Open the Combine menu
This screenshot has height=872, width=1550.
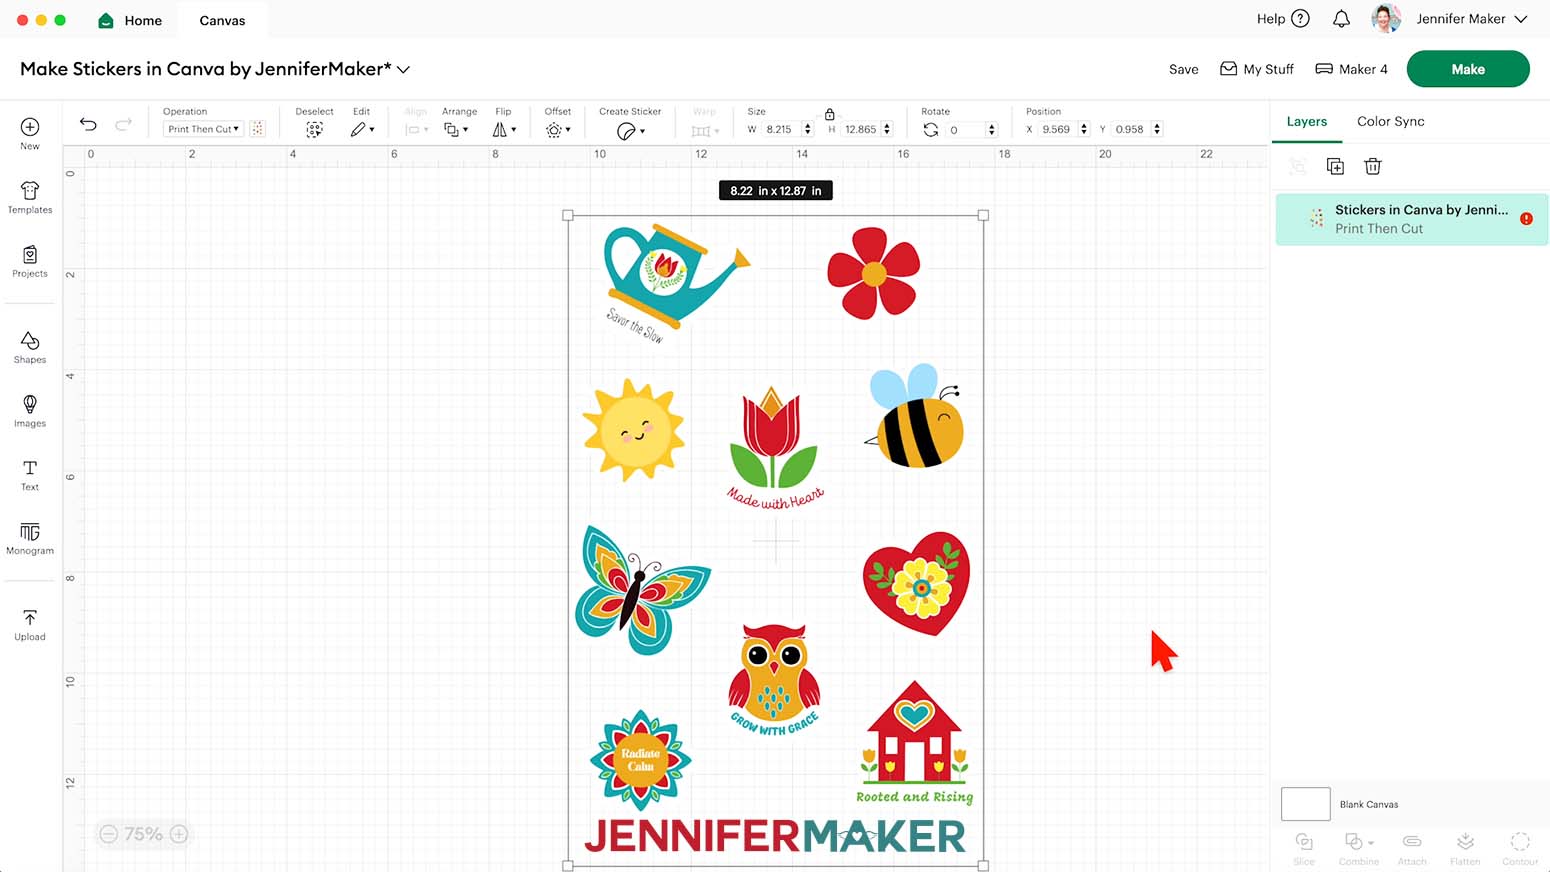pyautogui.click(x=1359, y=848)
